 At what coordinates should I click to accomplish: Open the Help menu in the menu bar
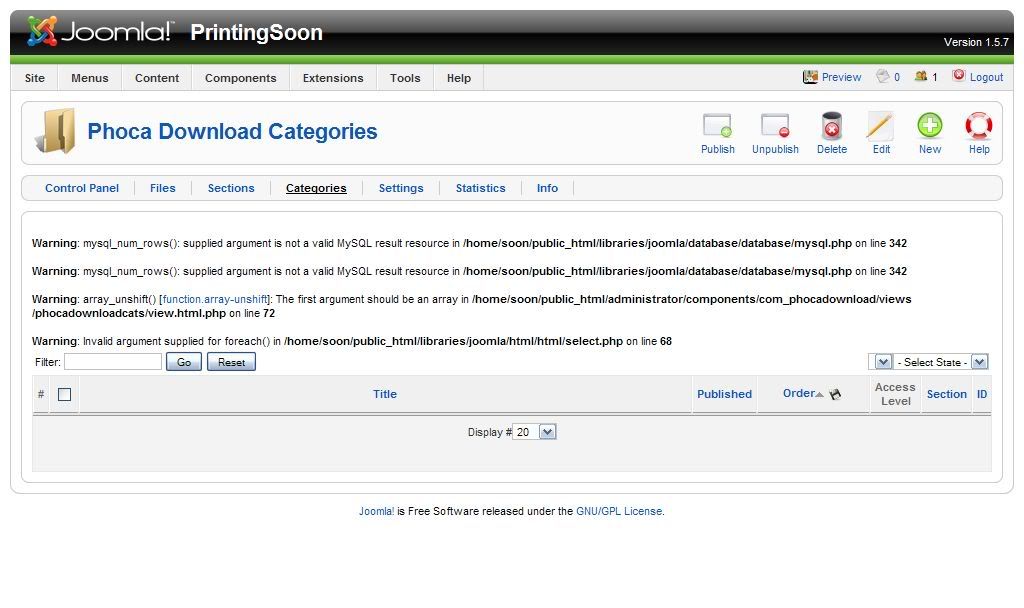(458, 78)
